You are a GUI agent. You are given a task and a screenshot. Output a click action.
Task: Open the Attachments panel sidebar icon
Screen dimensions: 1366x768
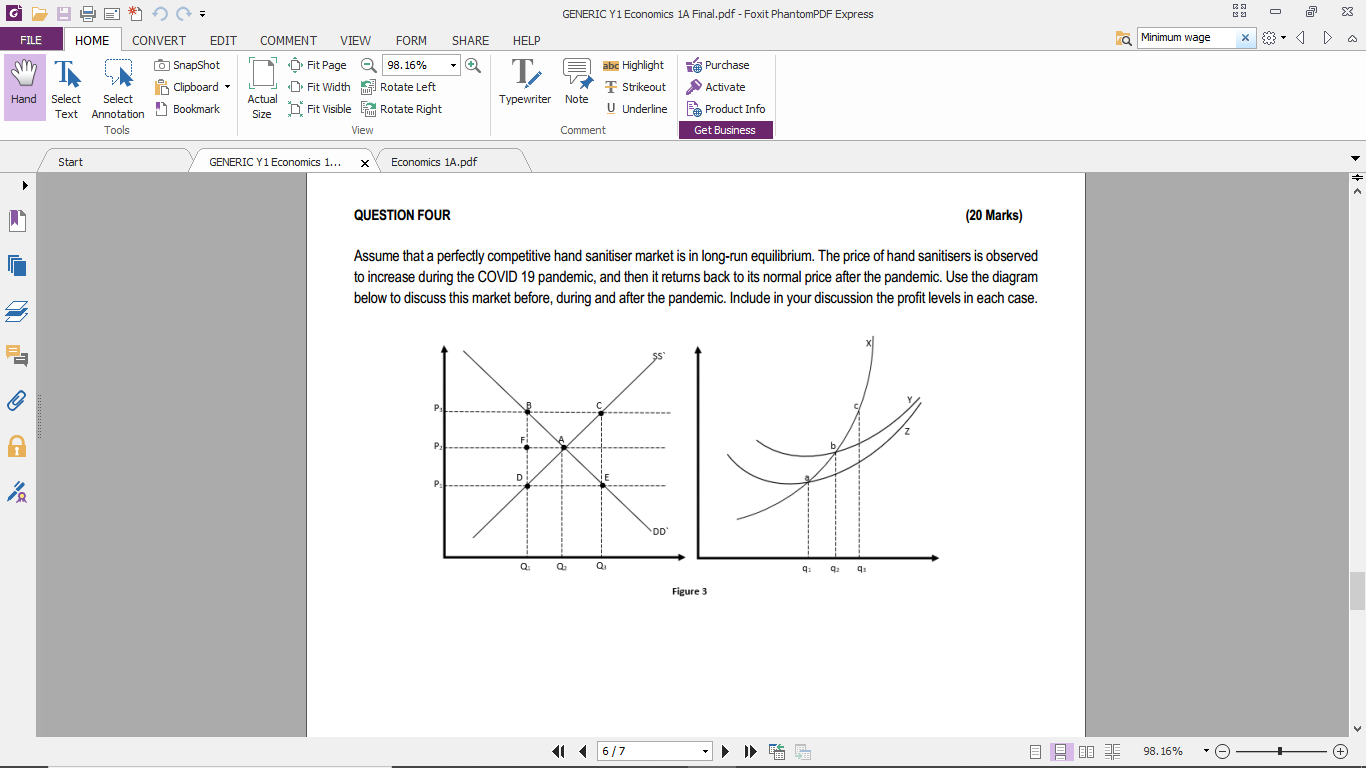click(17, 402)
